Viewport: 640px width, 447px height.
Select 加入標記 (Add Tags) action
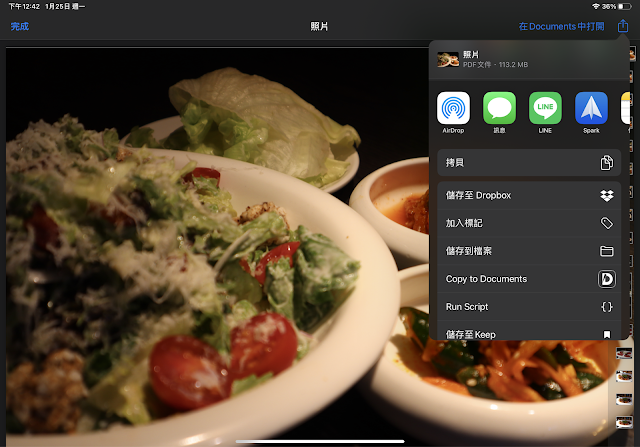[x=529, y=223]
